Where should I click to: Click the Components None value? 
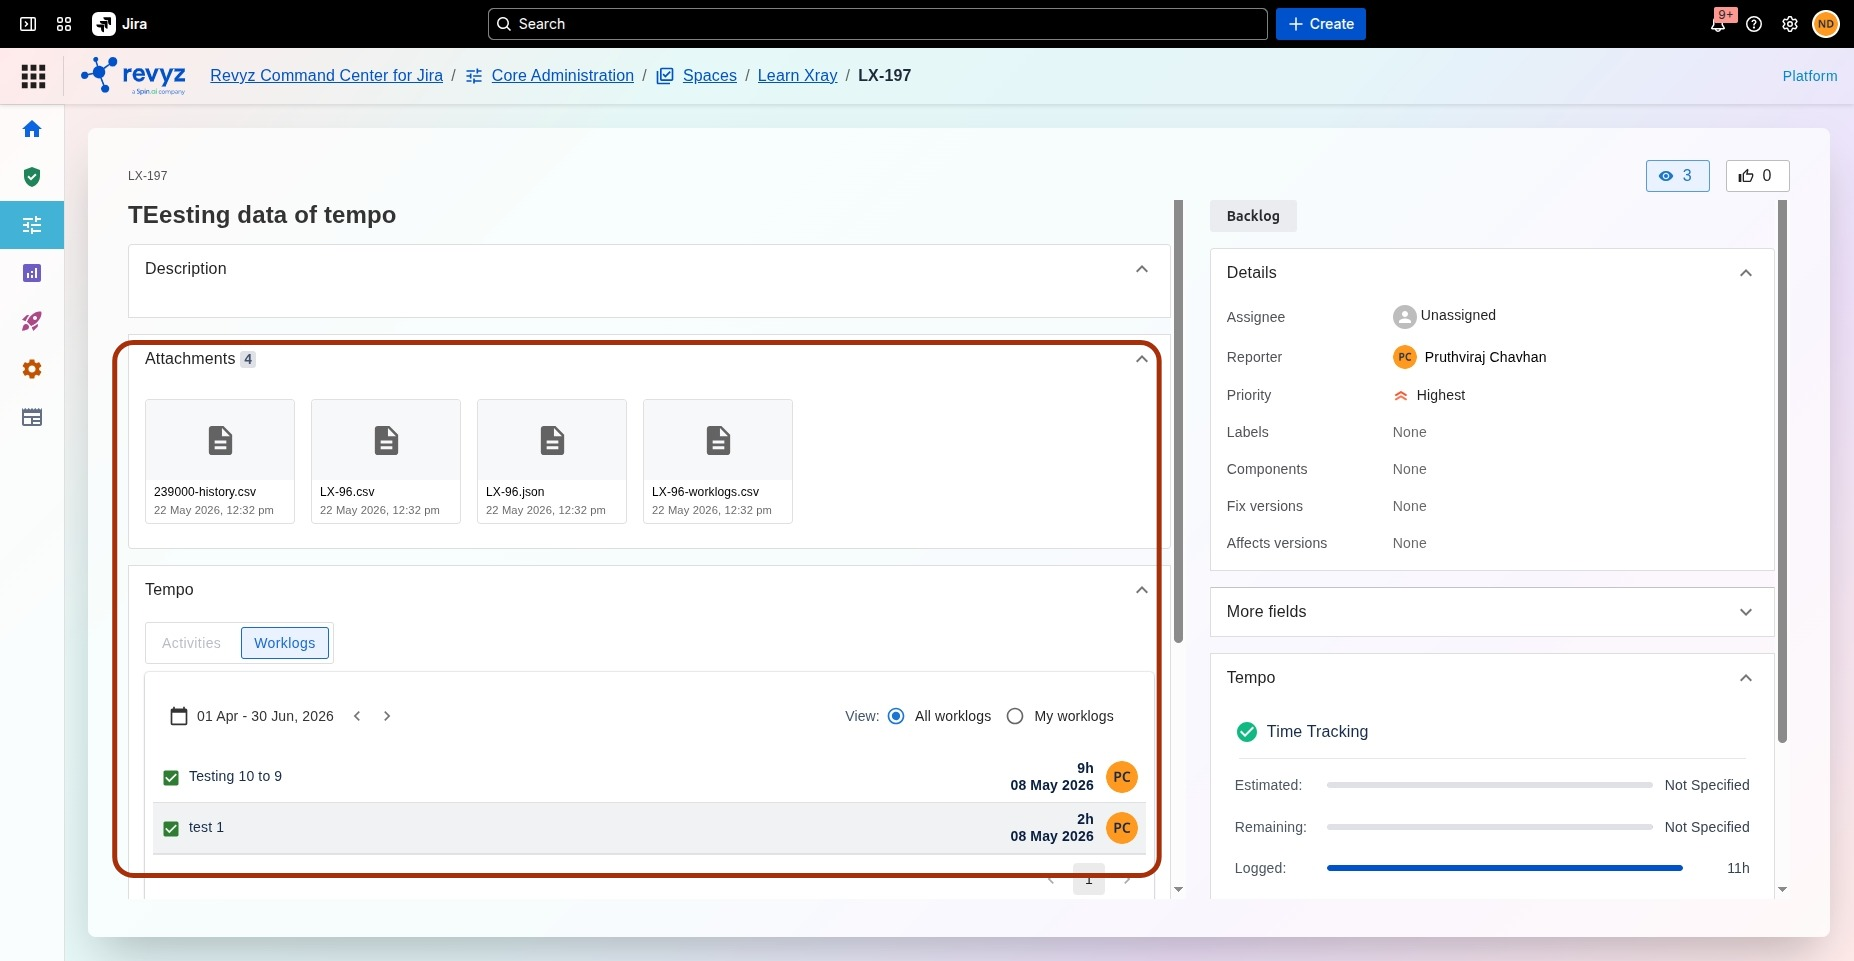(1410, 469)
